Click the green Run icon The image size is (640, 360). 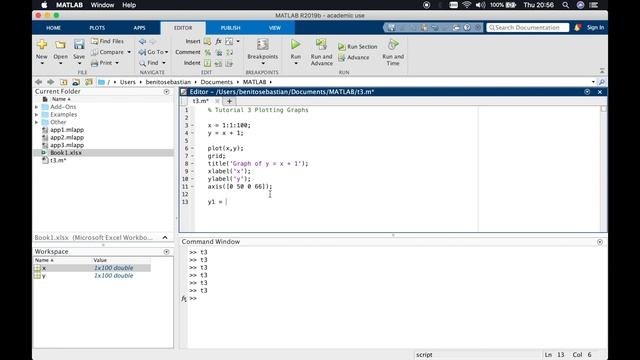pyautogui.click(x=296, y=44)
